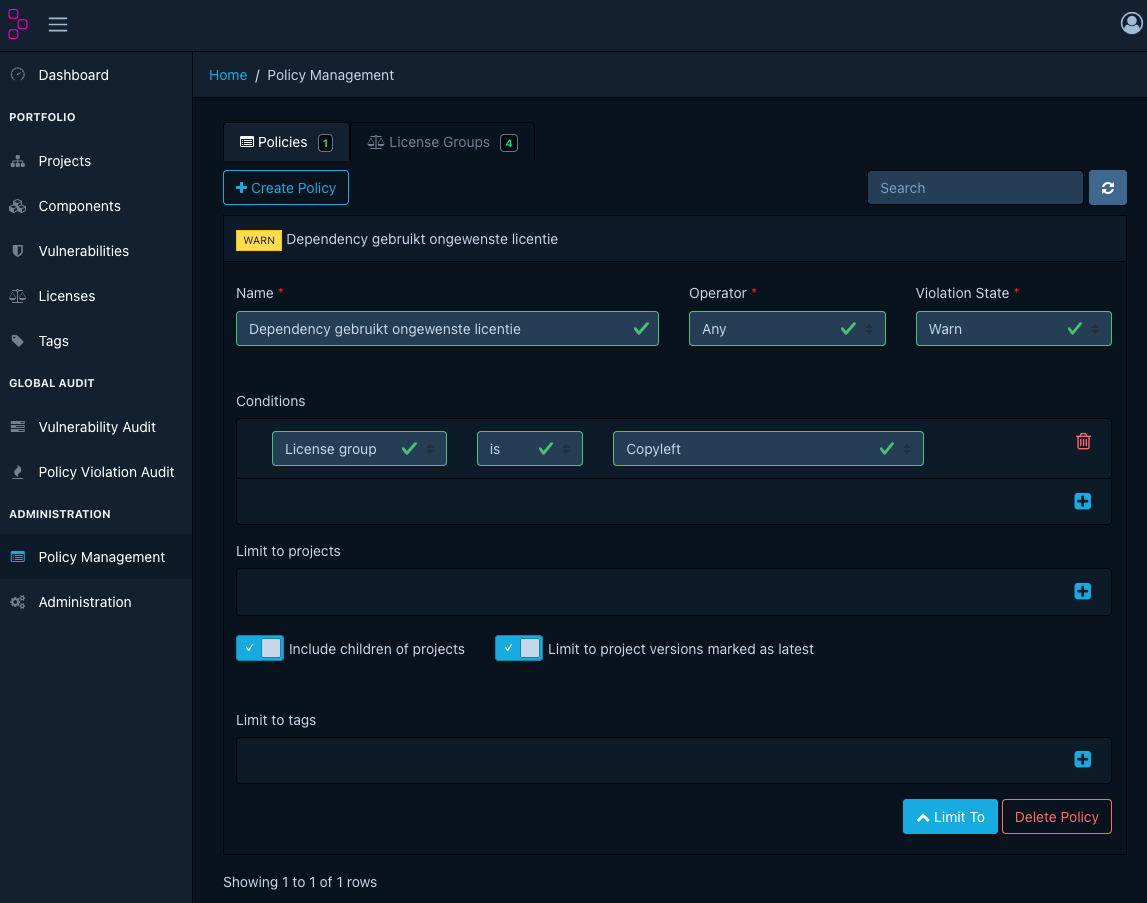Open the Copyleft value dropdown

pos(768,449)
